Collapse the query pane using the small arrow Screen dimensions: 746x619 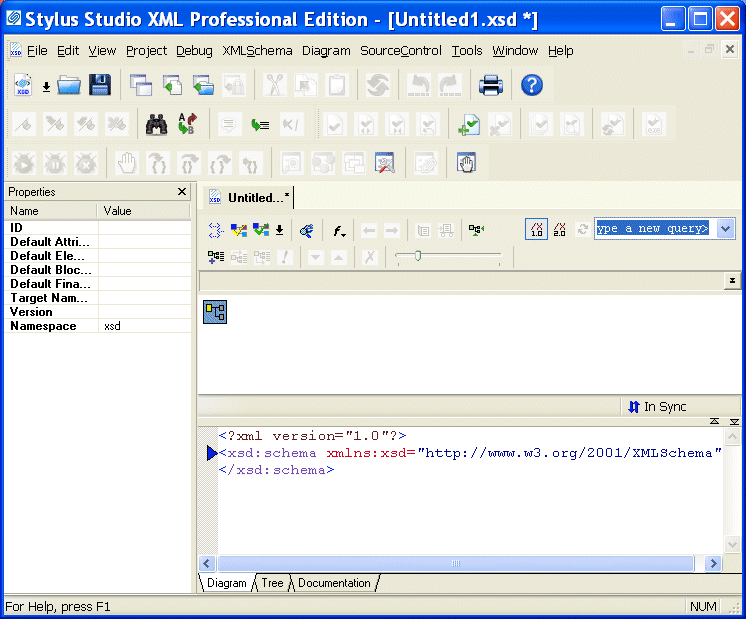pyautogui.click(x=732, y=281)
